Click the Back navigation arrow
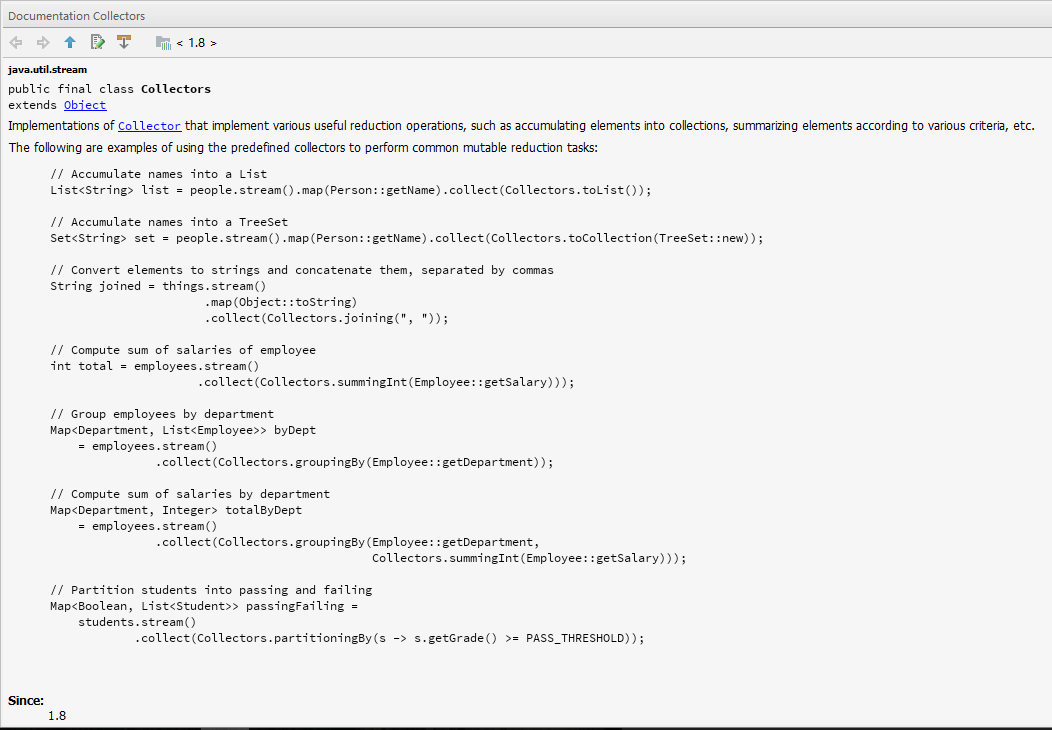 16,42
